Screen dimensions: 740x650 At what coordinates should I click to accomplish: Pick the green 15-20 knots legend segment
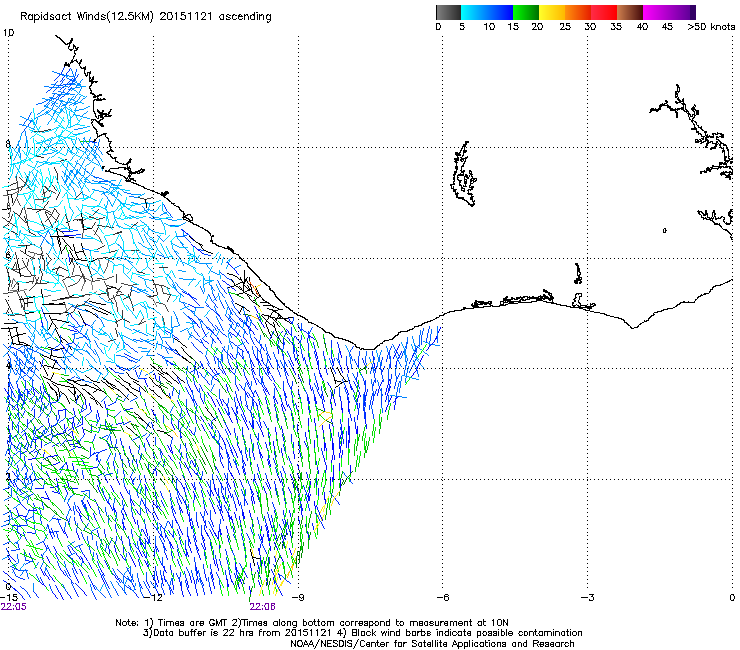(526, 12)
